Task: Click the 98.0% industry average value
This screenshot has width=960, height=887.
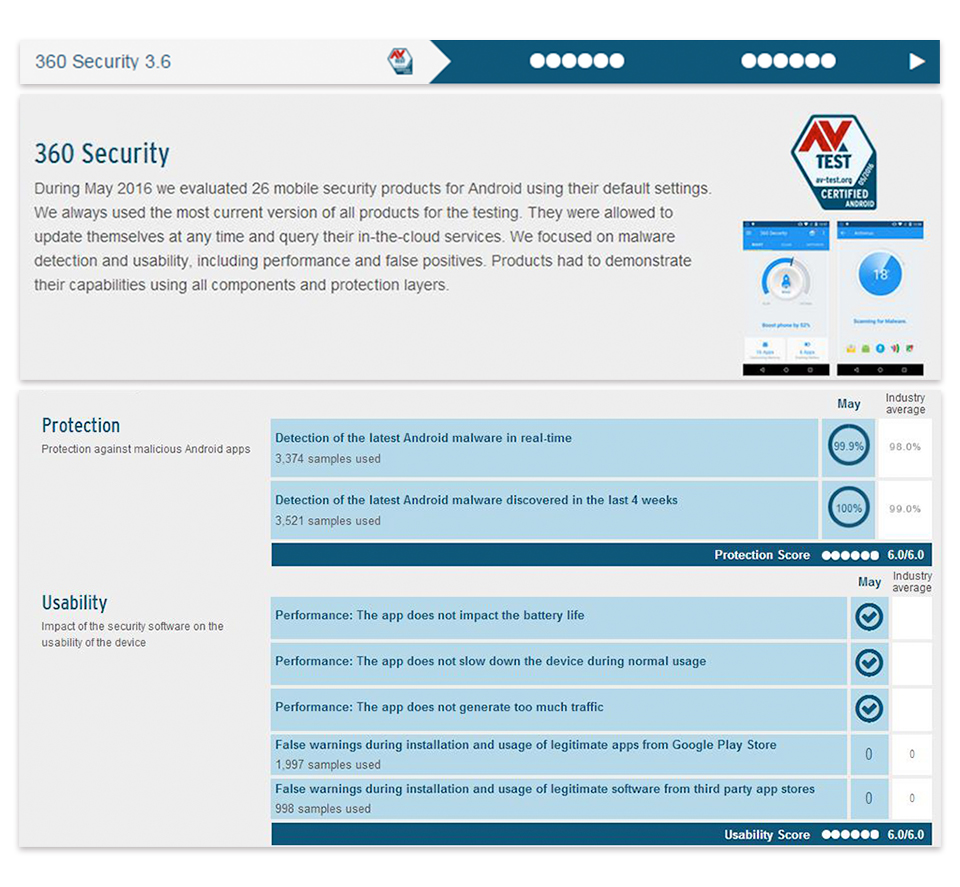Action: [905, 447]
